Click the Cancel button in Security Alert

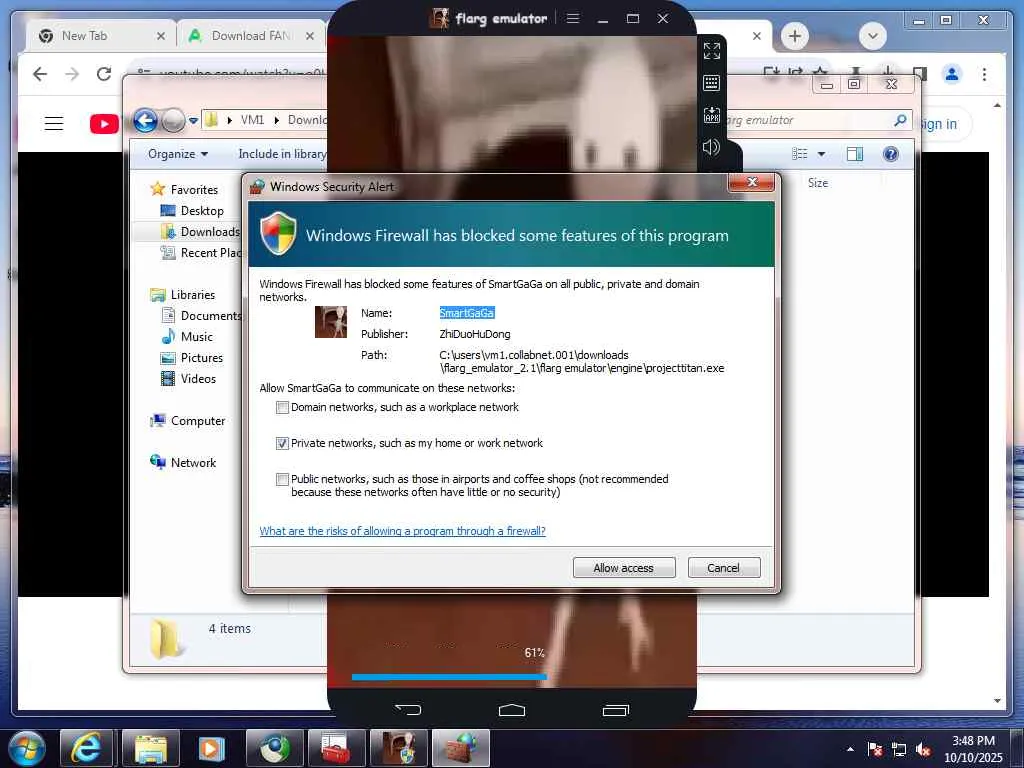coord(724,568)
